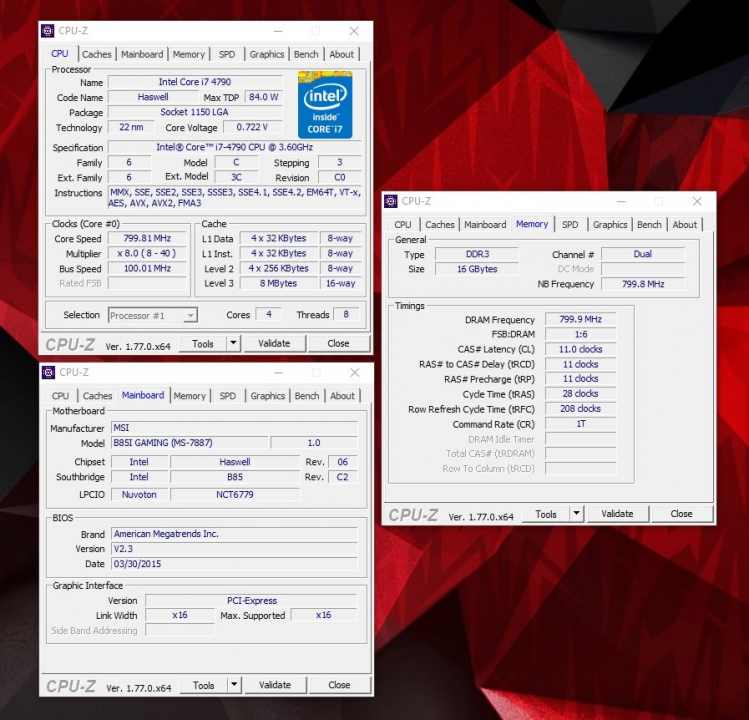Click the NB Frequency value 799.8 MHz

[x=643, y=284]
